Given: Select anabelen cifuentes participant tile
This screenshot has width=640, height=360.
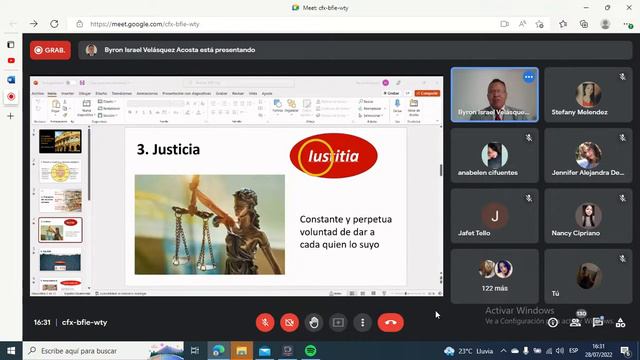Looking at the screenshot, I should 495,155.
